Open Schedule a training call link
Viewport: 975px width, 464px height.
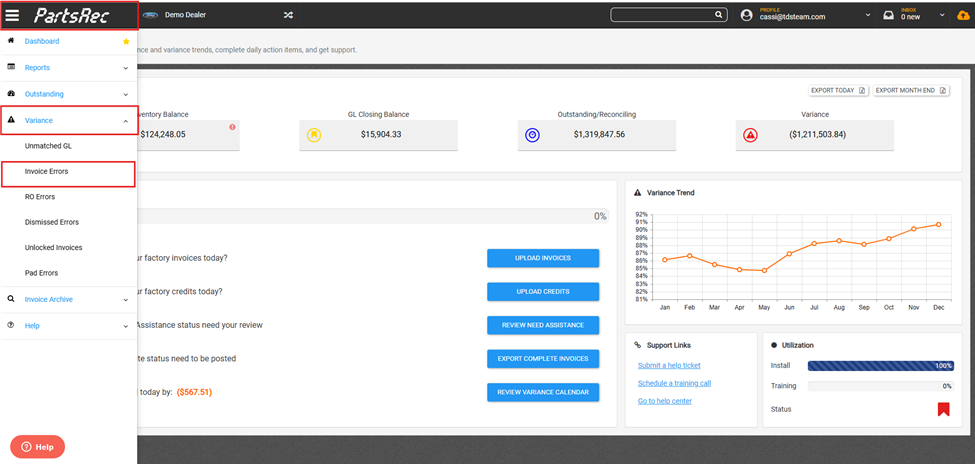point(674,383)
